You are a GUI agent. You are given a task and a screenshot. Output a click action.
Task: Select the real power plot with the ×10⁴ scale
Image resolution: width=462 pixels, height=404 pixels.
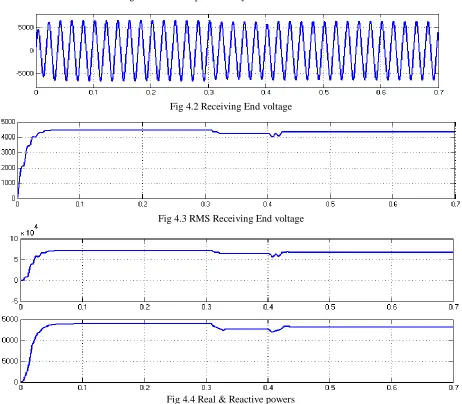pyautogui.click(x=237, y=270)
